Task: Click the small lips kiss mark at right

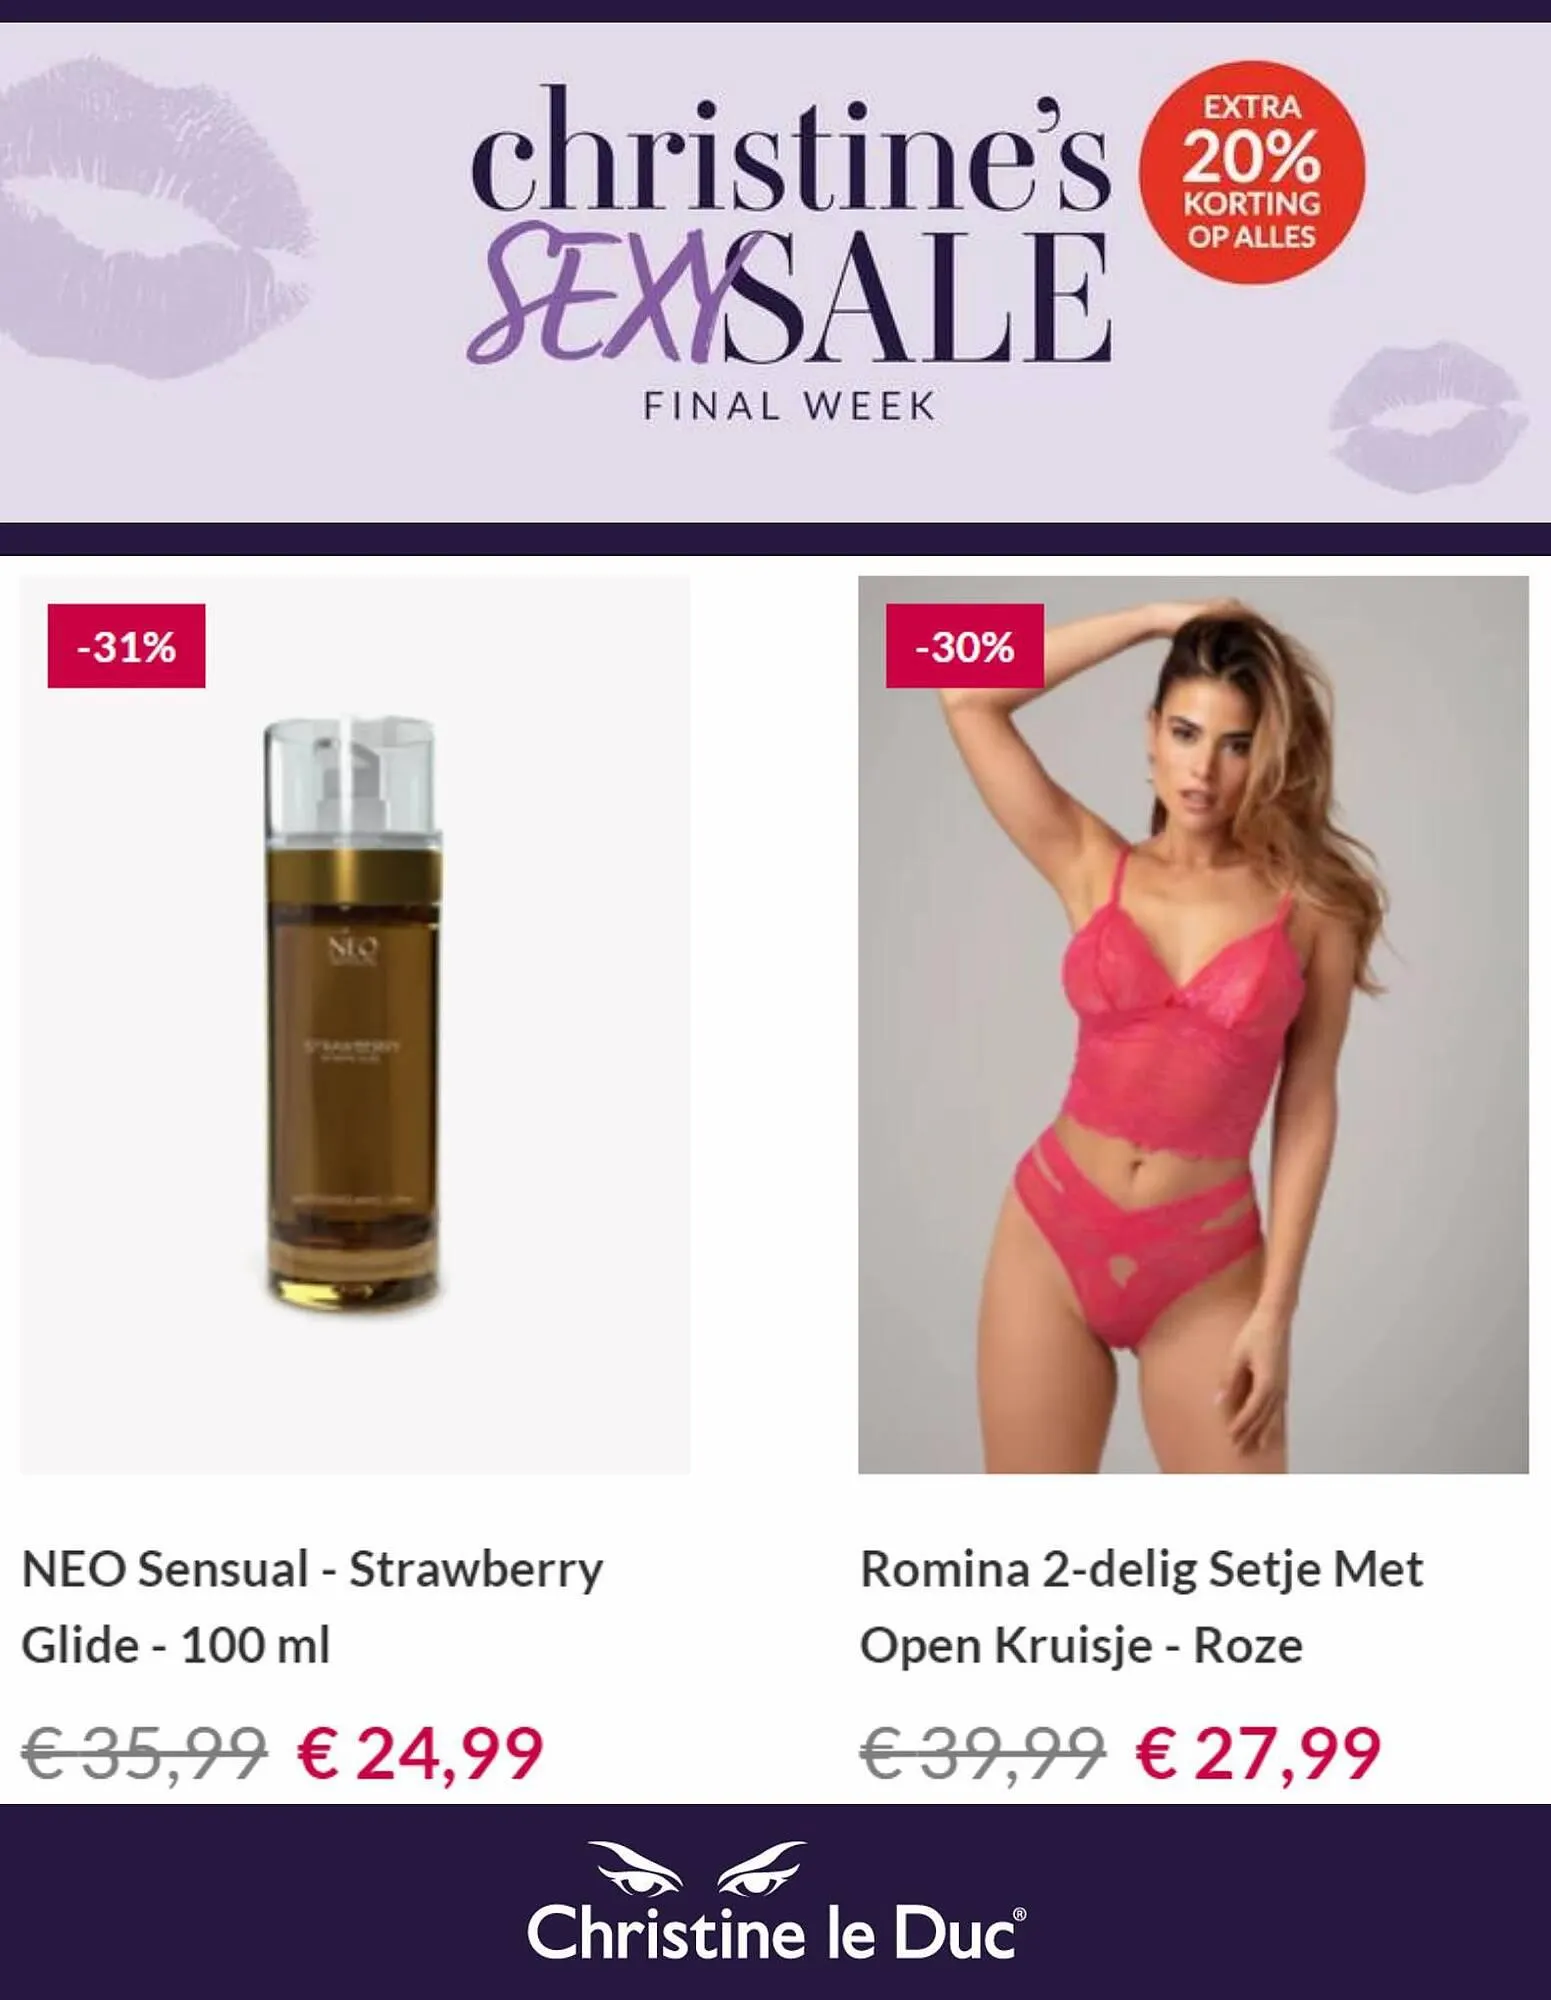Action: click(x=1430, y=417)
